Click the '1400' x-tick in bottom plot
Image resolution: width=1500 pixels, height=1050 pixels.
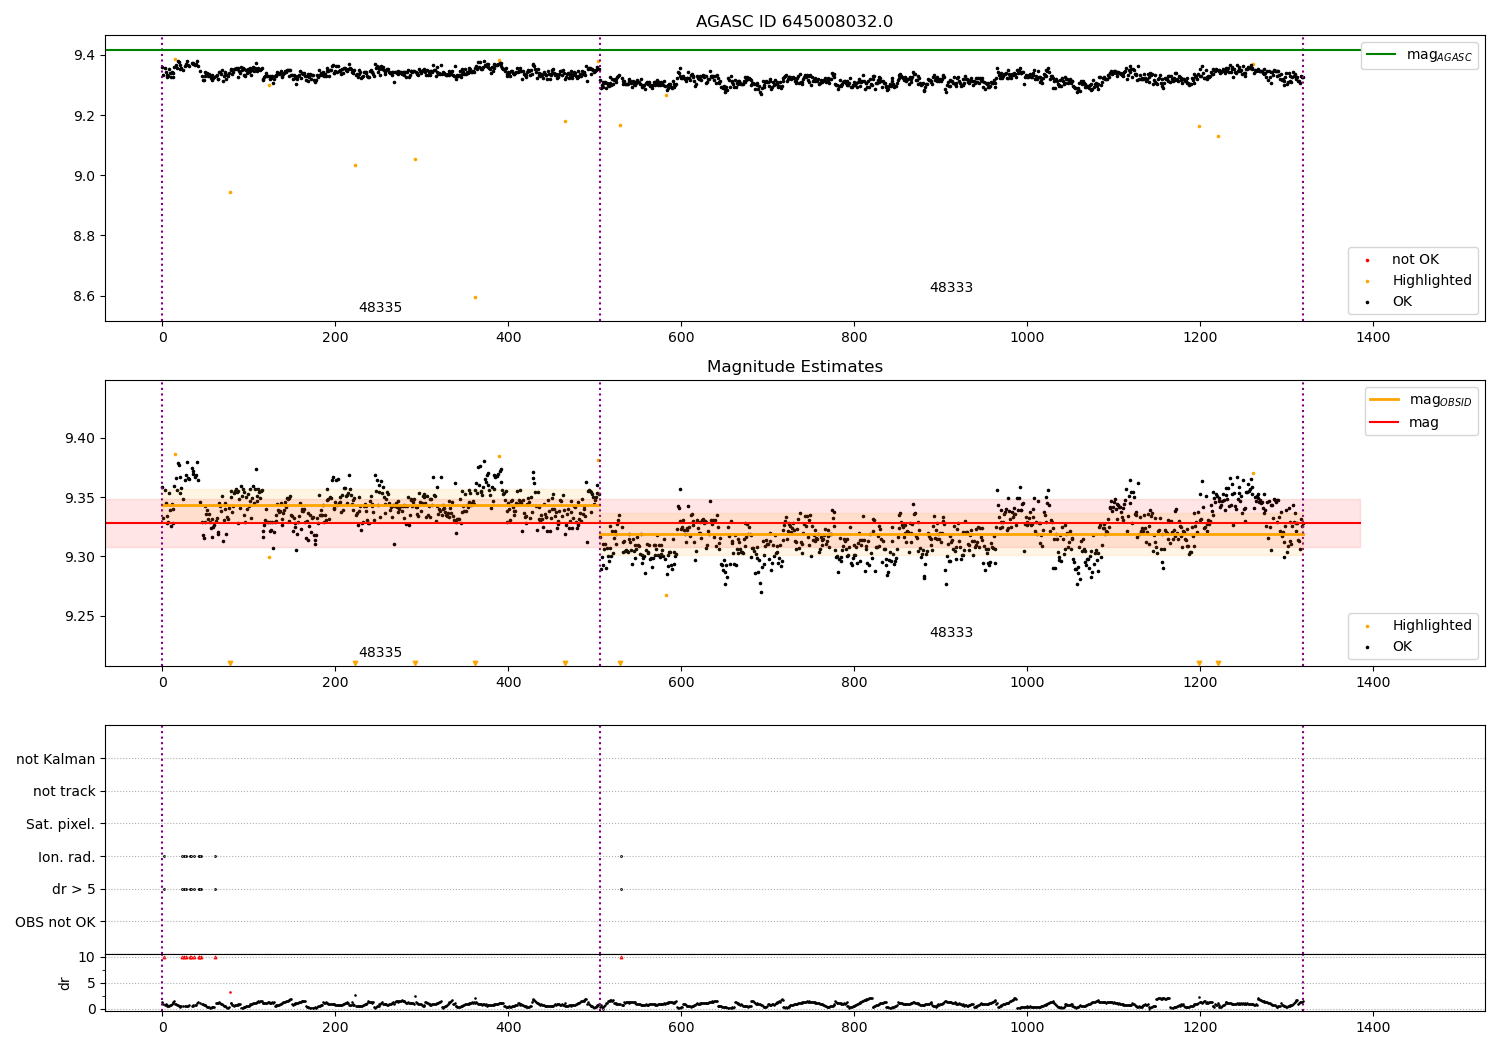(1373, 1027)
